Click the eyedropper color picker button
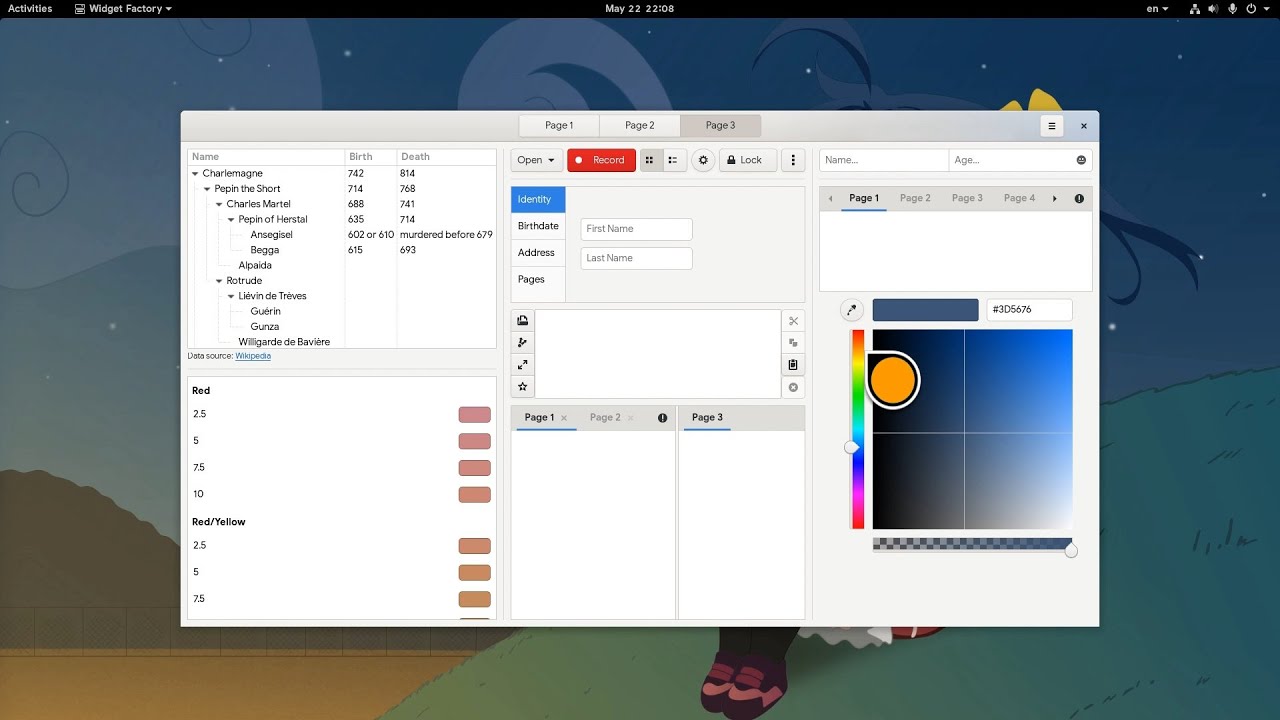Screen dimensions: 1280x720 pyautogui.click(x=852, y=310)
